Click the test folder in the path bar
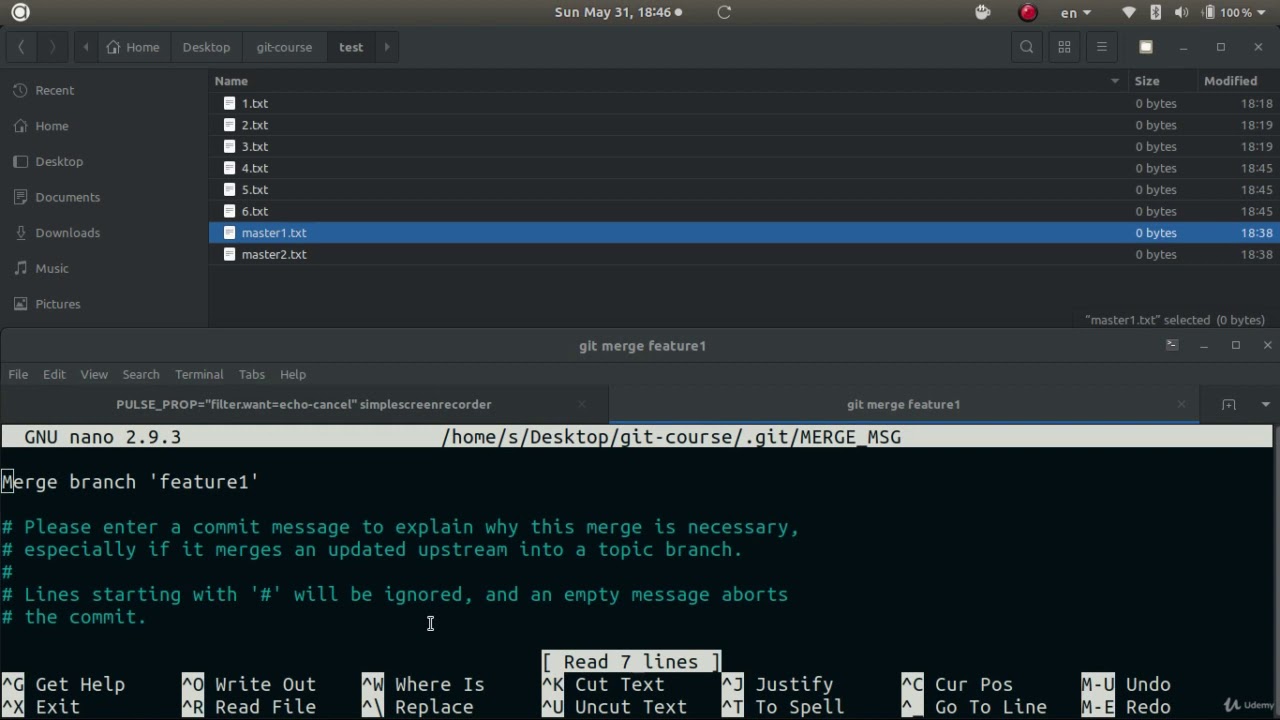Screen dimensions: 1280x720 [351, 47]
